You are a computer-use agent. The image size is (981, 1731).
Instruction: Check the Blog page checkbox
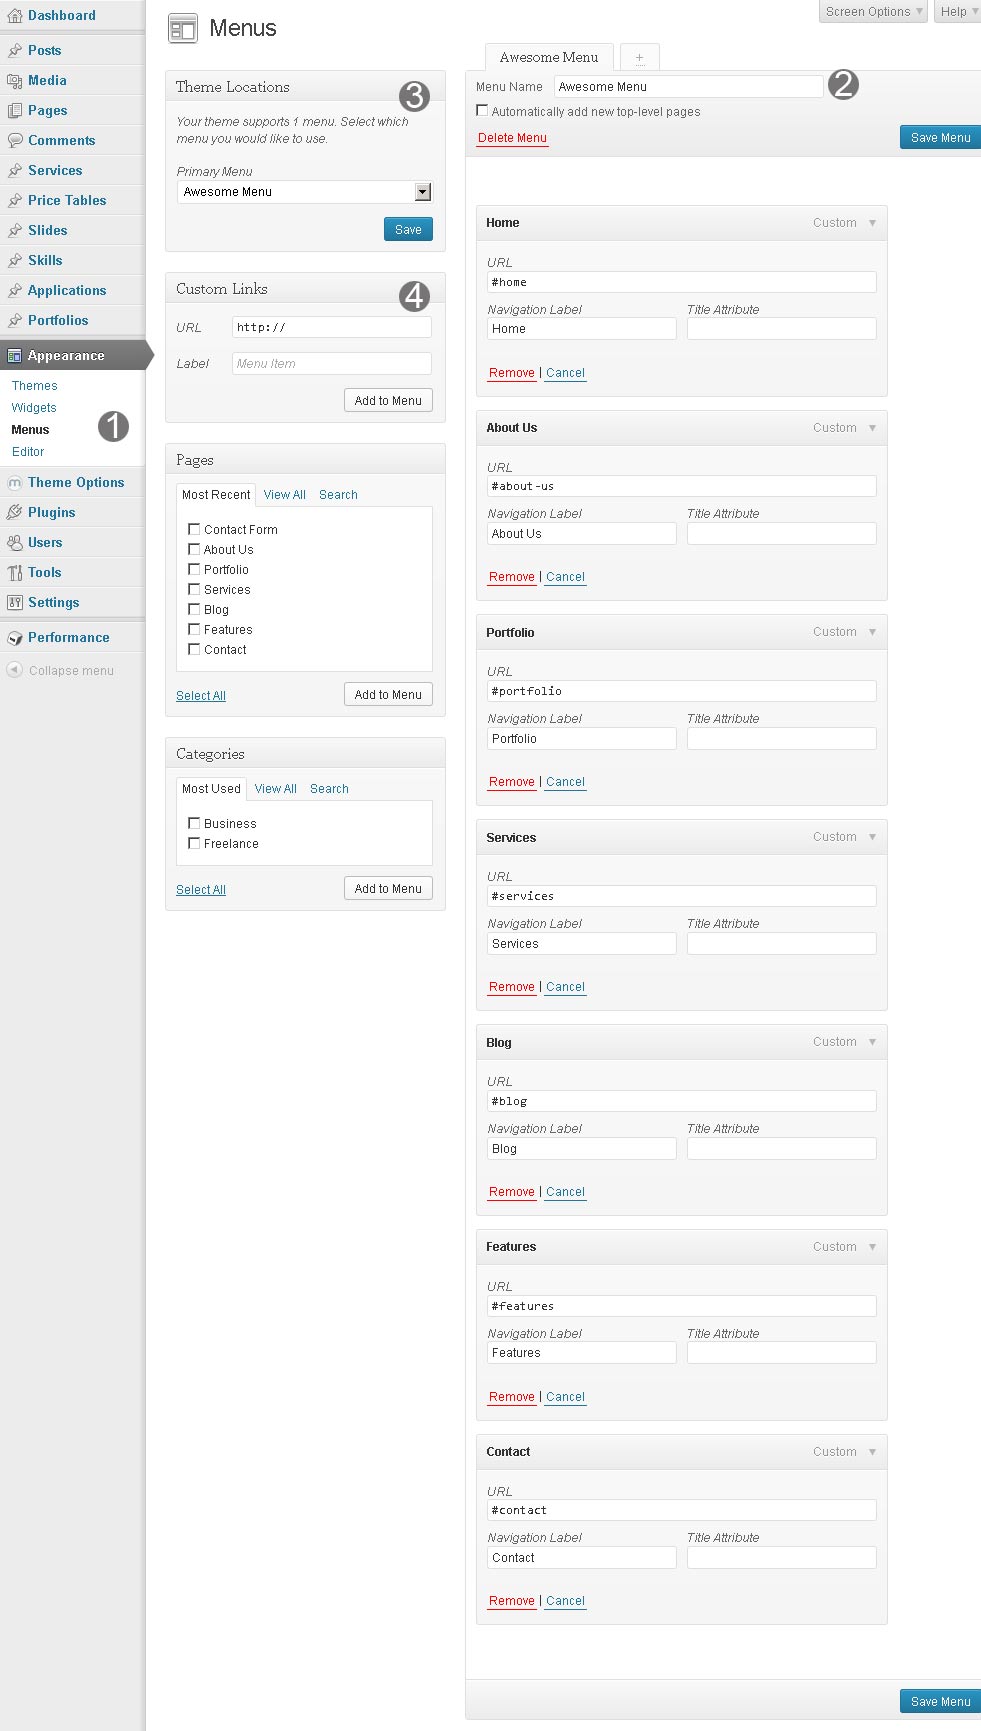click(194, 609)
